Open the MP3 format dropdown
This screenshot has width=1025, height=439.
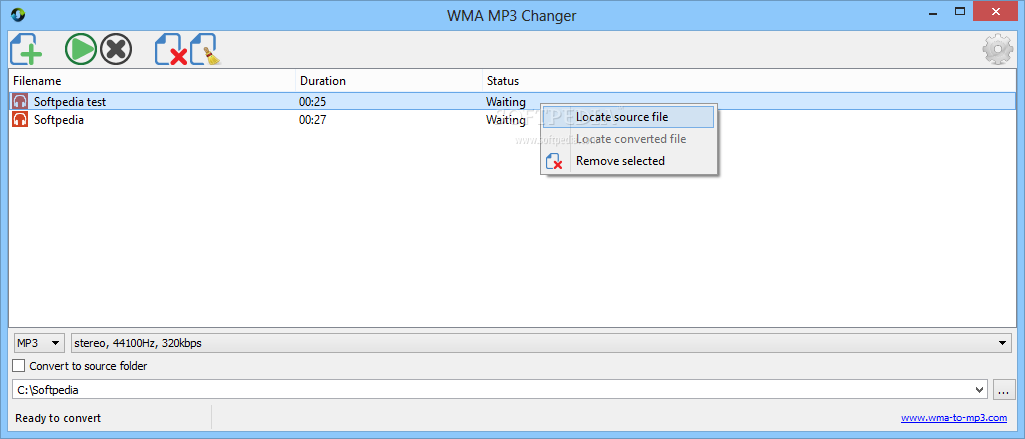coord(39,343)
